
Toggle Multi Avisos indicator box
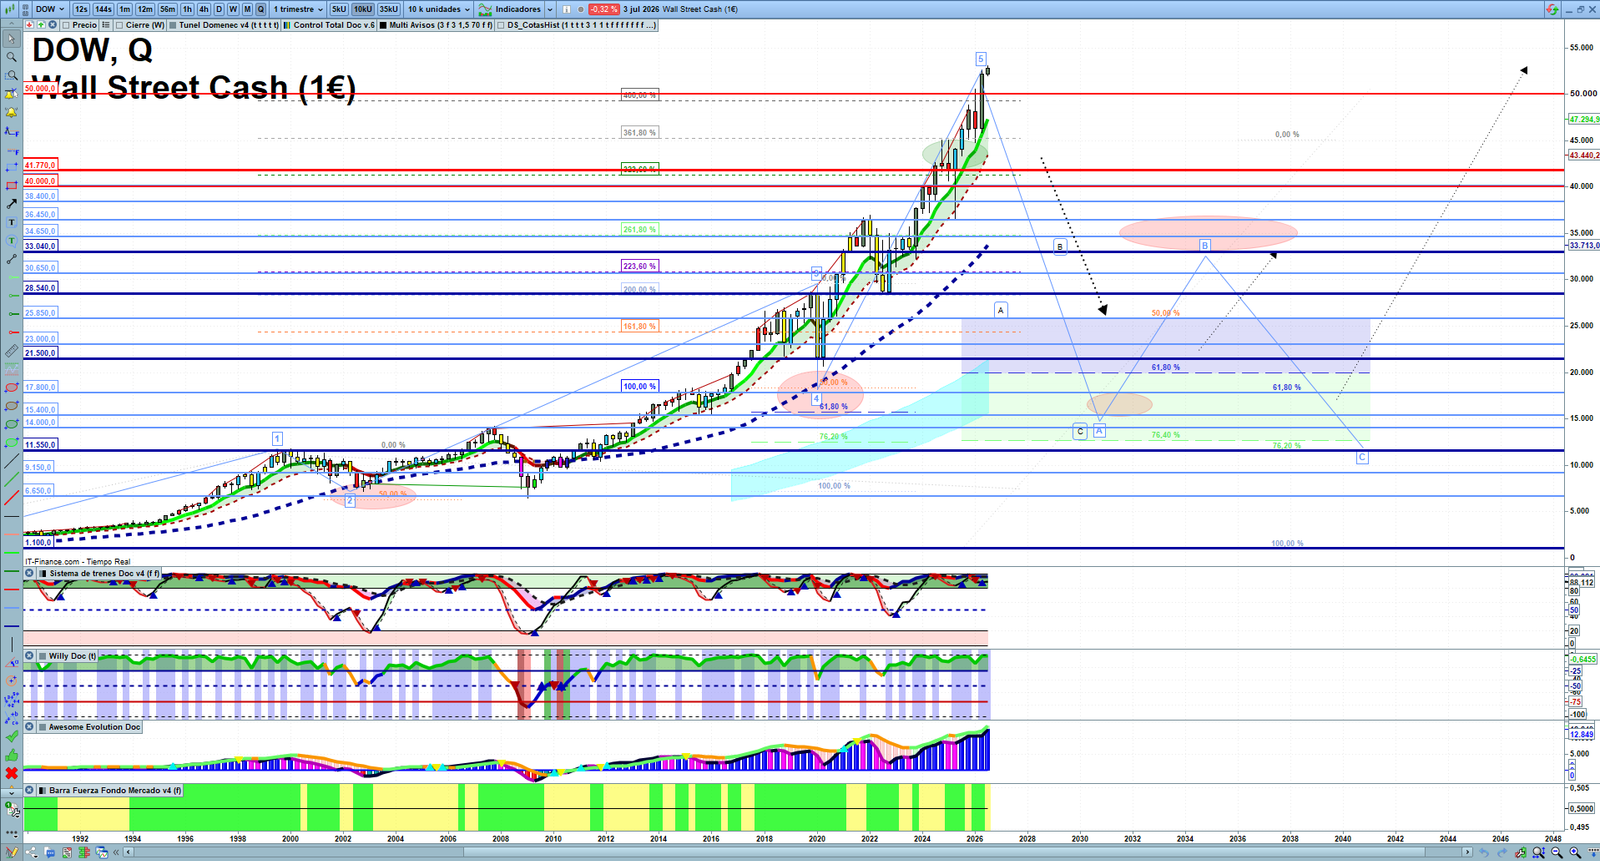pos(383,25)
